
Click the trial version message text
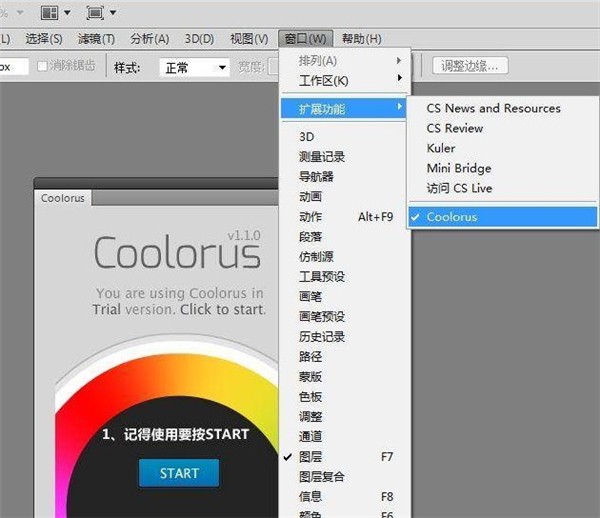tap(179, 301)
